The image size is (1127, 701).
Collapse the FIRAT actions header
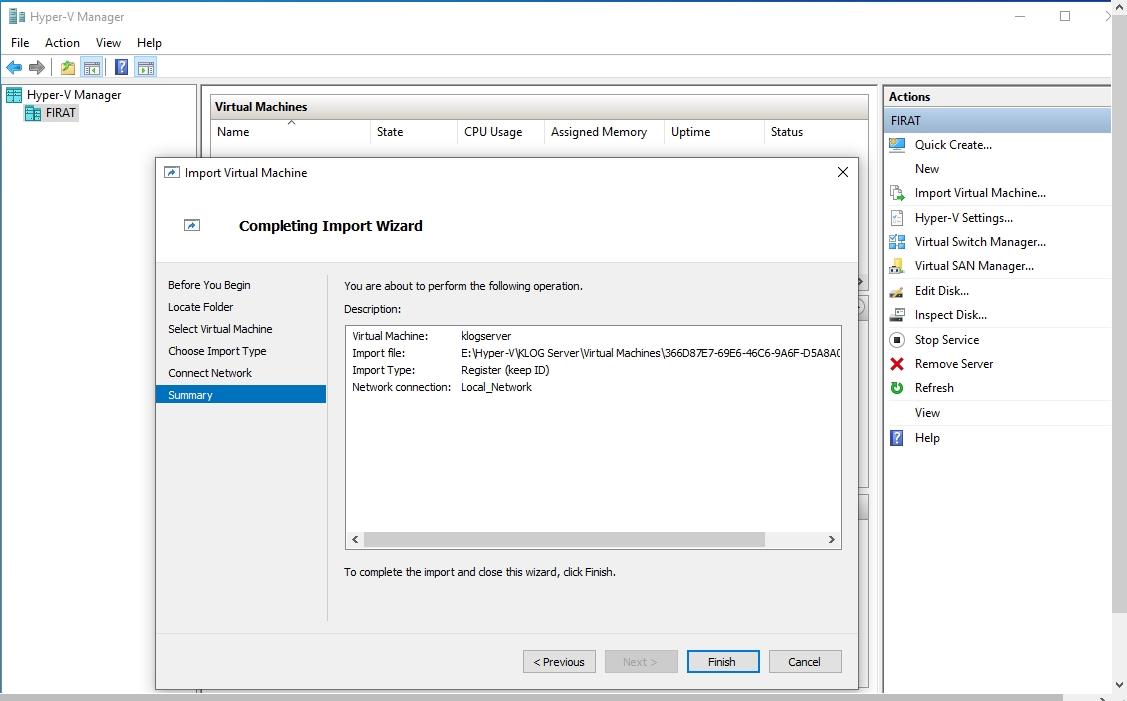pos(997,121)
